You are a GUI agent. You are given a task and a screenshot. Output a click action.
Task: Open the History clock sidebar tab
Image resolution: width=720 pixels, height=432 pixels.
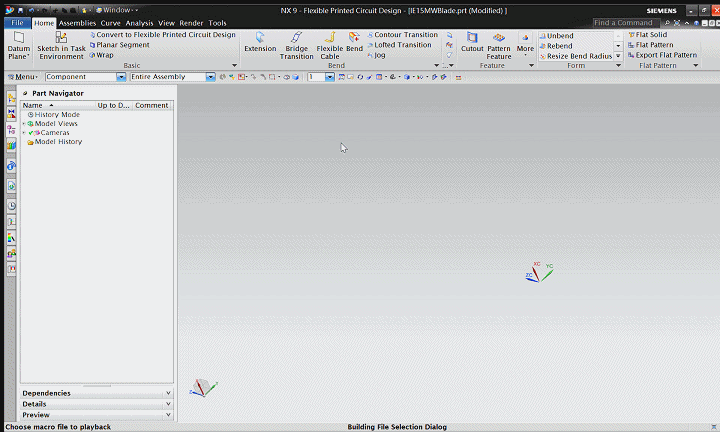coord(11,206)
